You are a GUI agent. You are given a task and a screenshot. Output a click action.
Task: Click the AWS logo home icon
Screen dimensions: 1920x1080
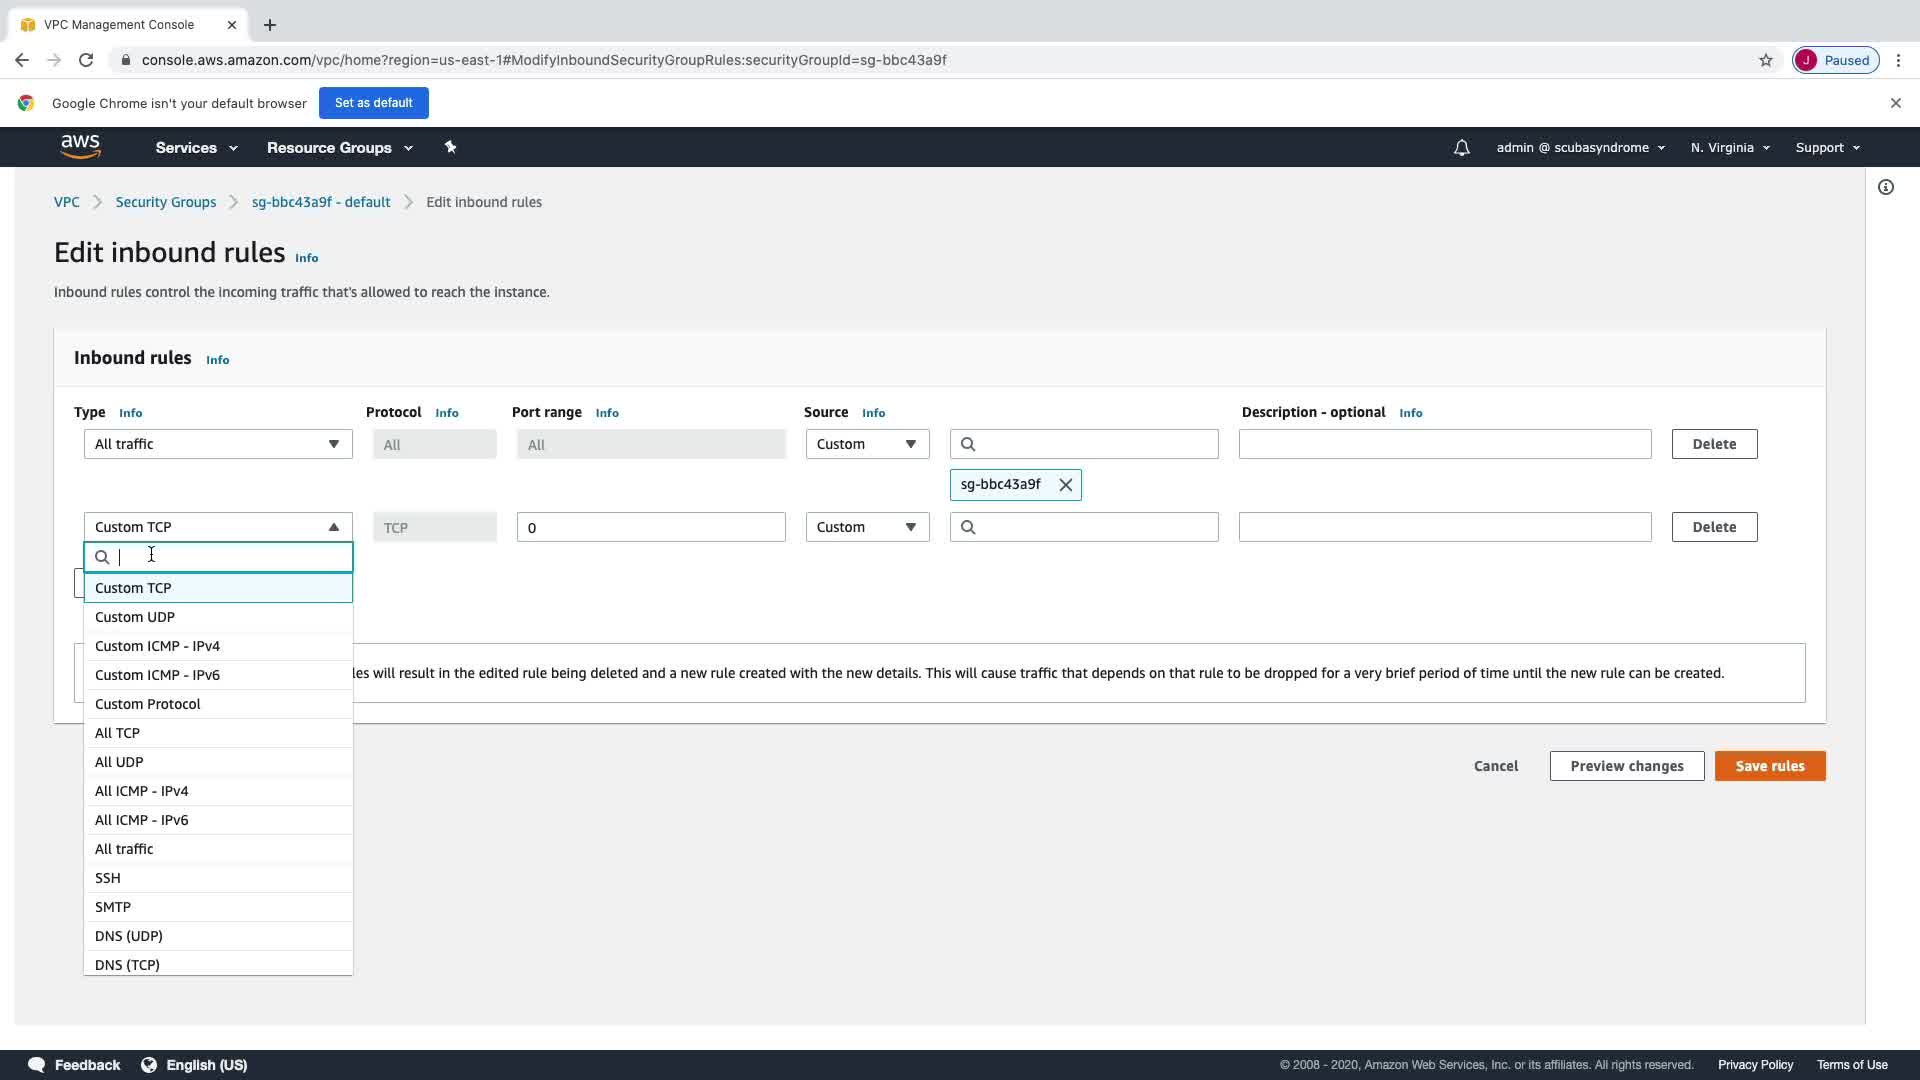(x=80, y=147)
